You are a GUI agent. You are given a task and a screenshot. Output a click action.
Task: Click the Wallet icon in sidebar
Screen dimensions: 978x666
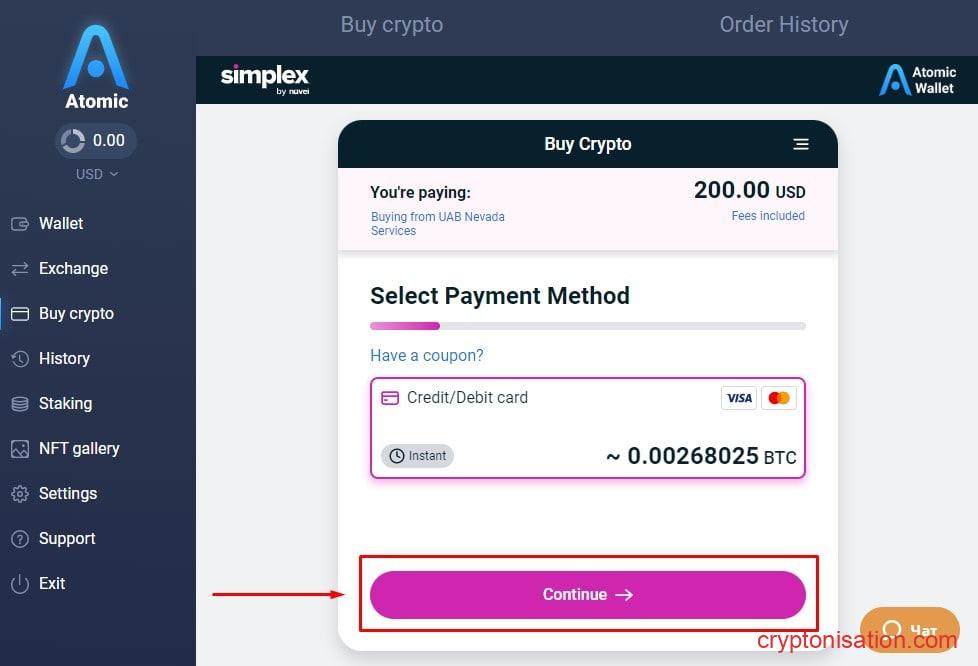click(20, 224)
